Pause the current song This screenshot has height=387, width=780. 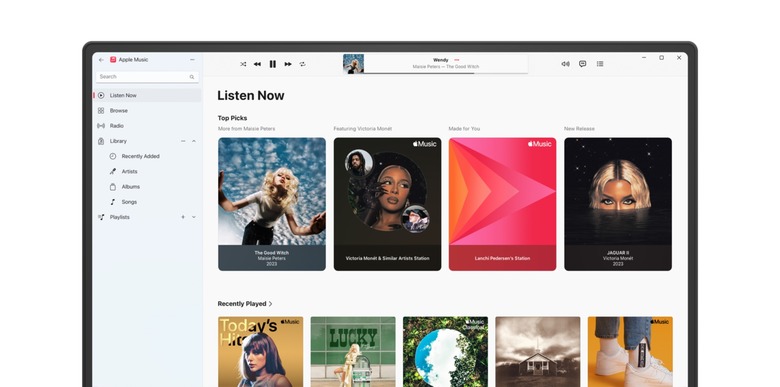click(x=273, y=64)
